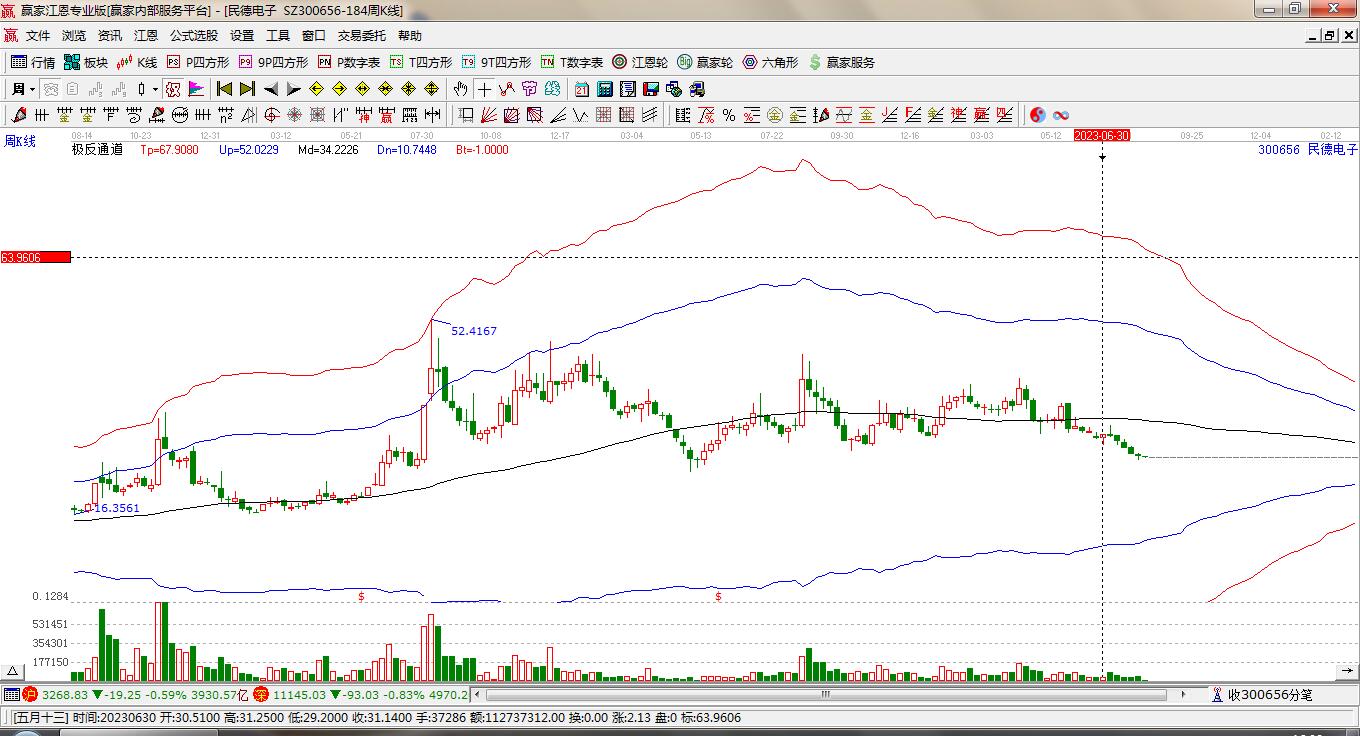Open the 行情 market quotes view
The width and height of the screenshot is (1360, 736).
(33, 62)
